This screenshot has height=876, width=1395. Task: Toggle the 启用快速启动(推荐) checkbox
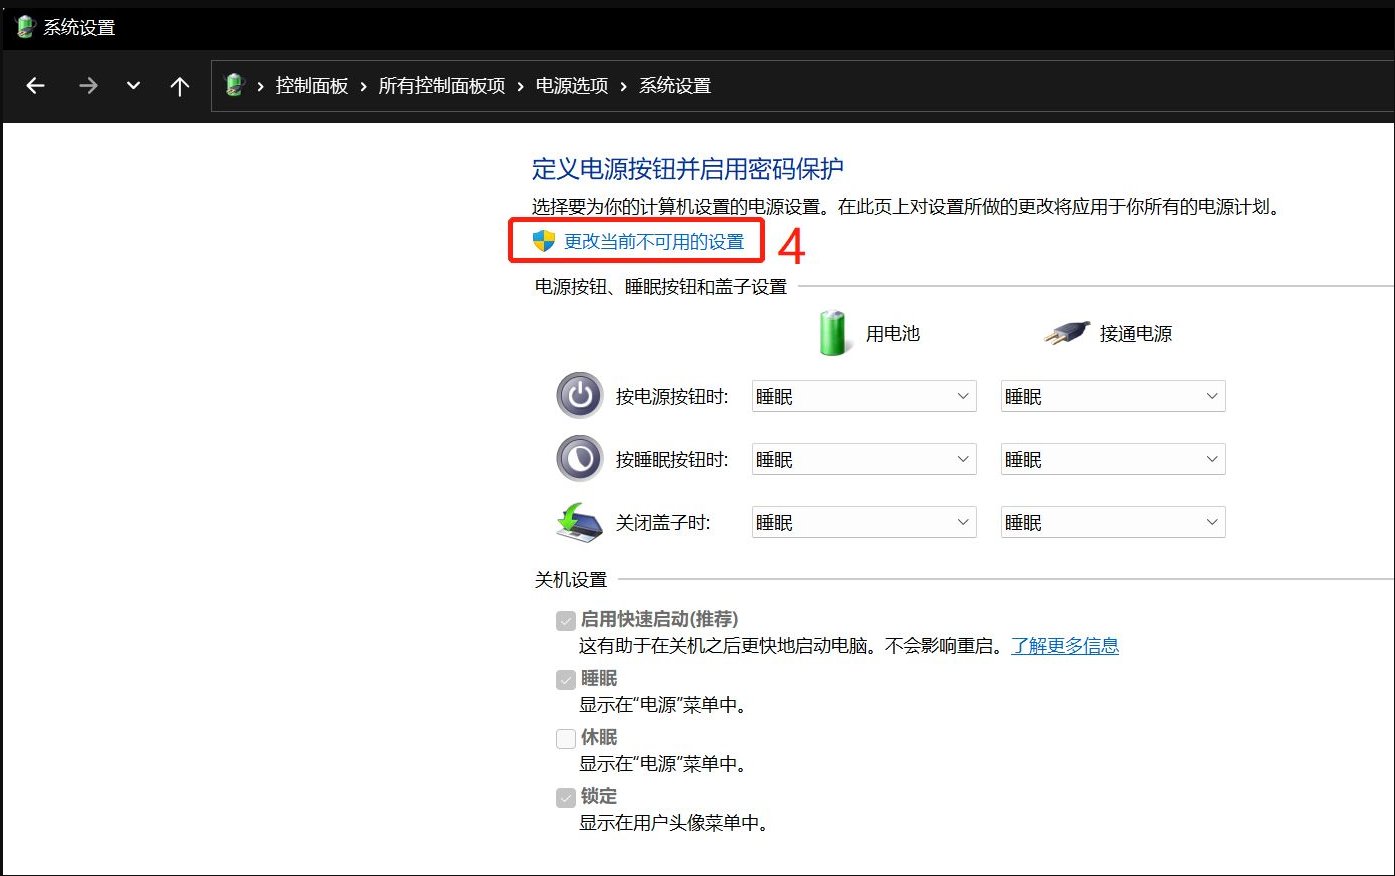click(565, 620)
